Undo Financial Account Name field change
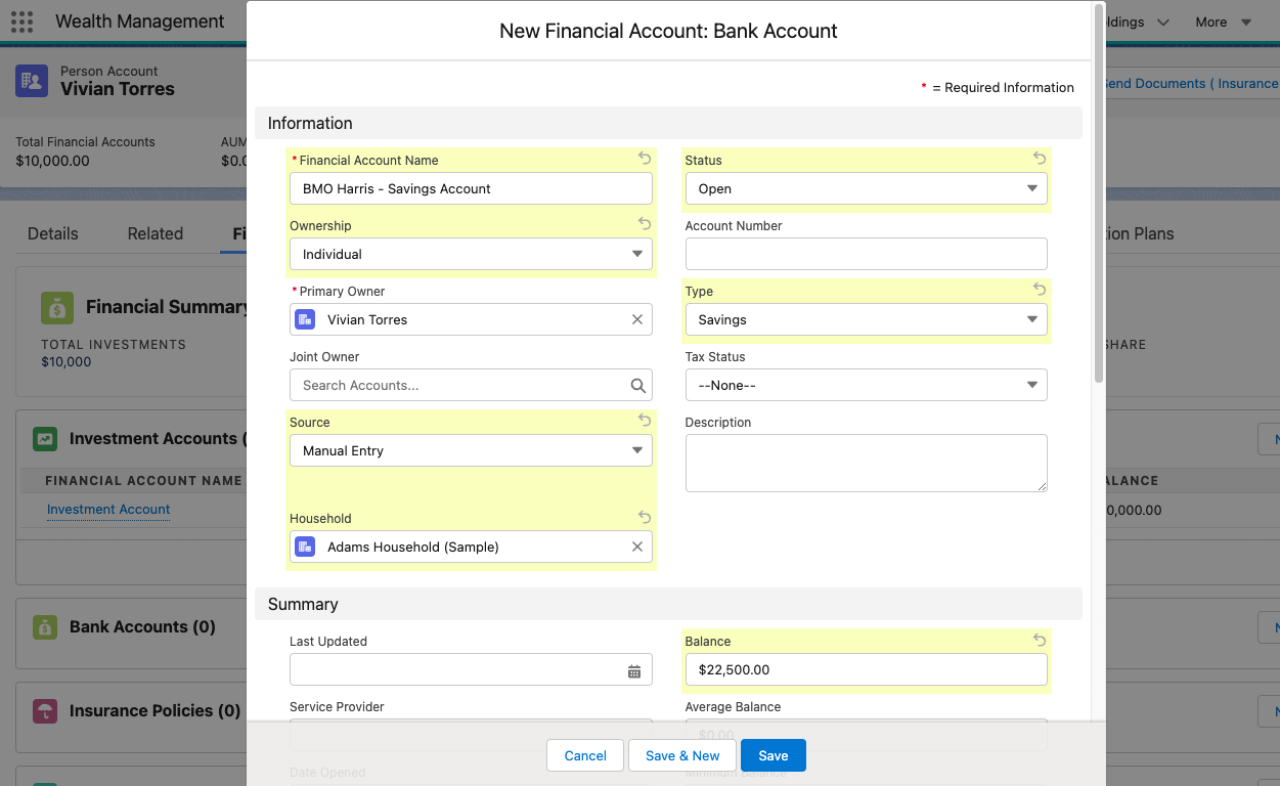This screenshot has width=1280, height=786. click(644, 158)
